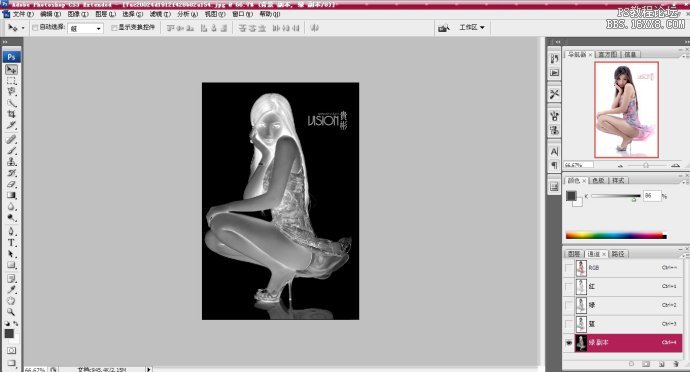Viewport: 690px width, 372px height.
Task: Click the Go to Bridge icon
Action: (x=444, y=28)
